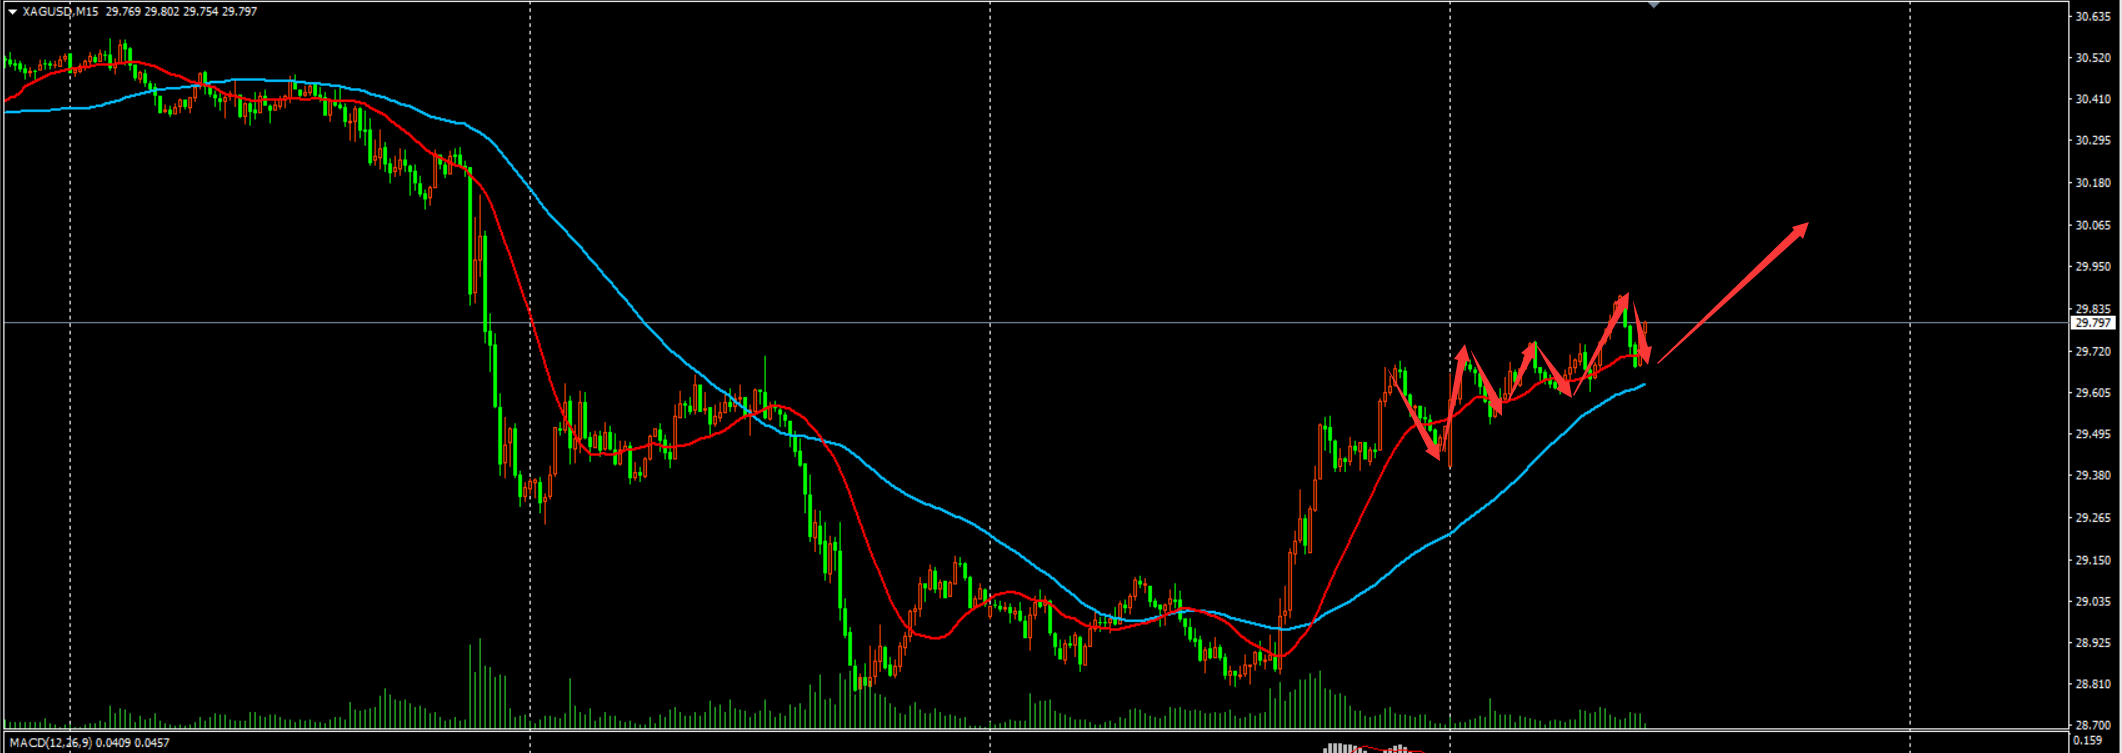The image size is (2122, 753).
Task: Click the open price value 29.769
Action: [123, 12]
